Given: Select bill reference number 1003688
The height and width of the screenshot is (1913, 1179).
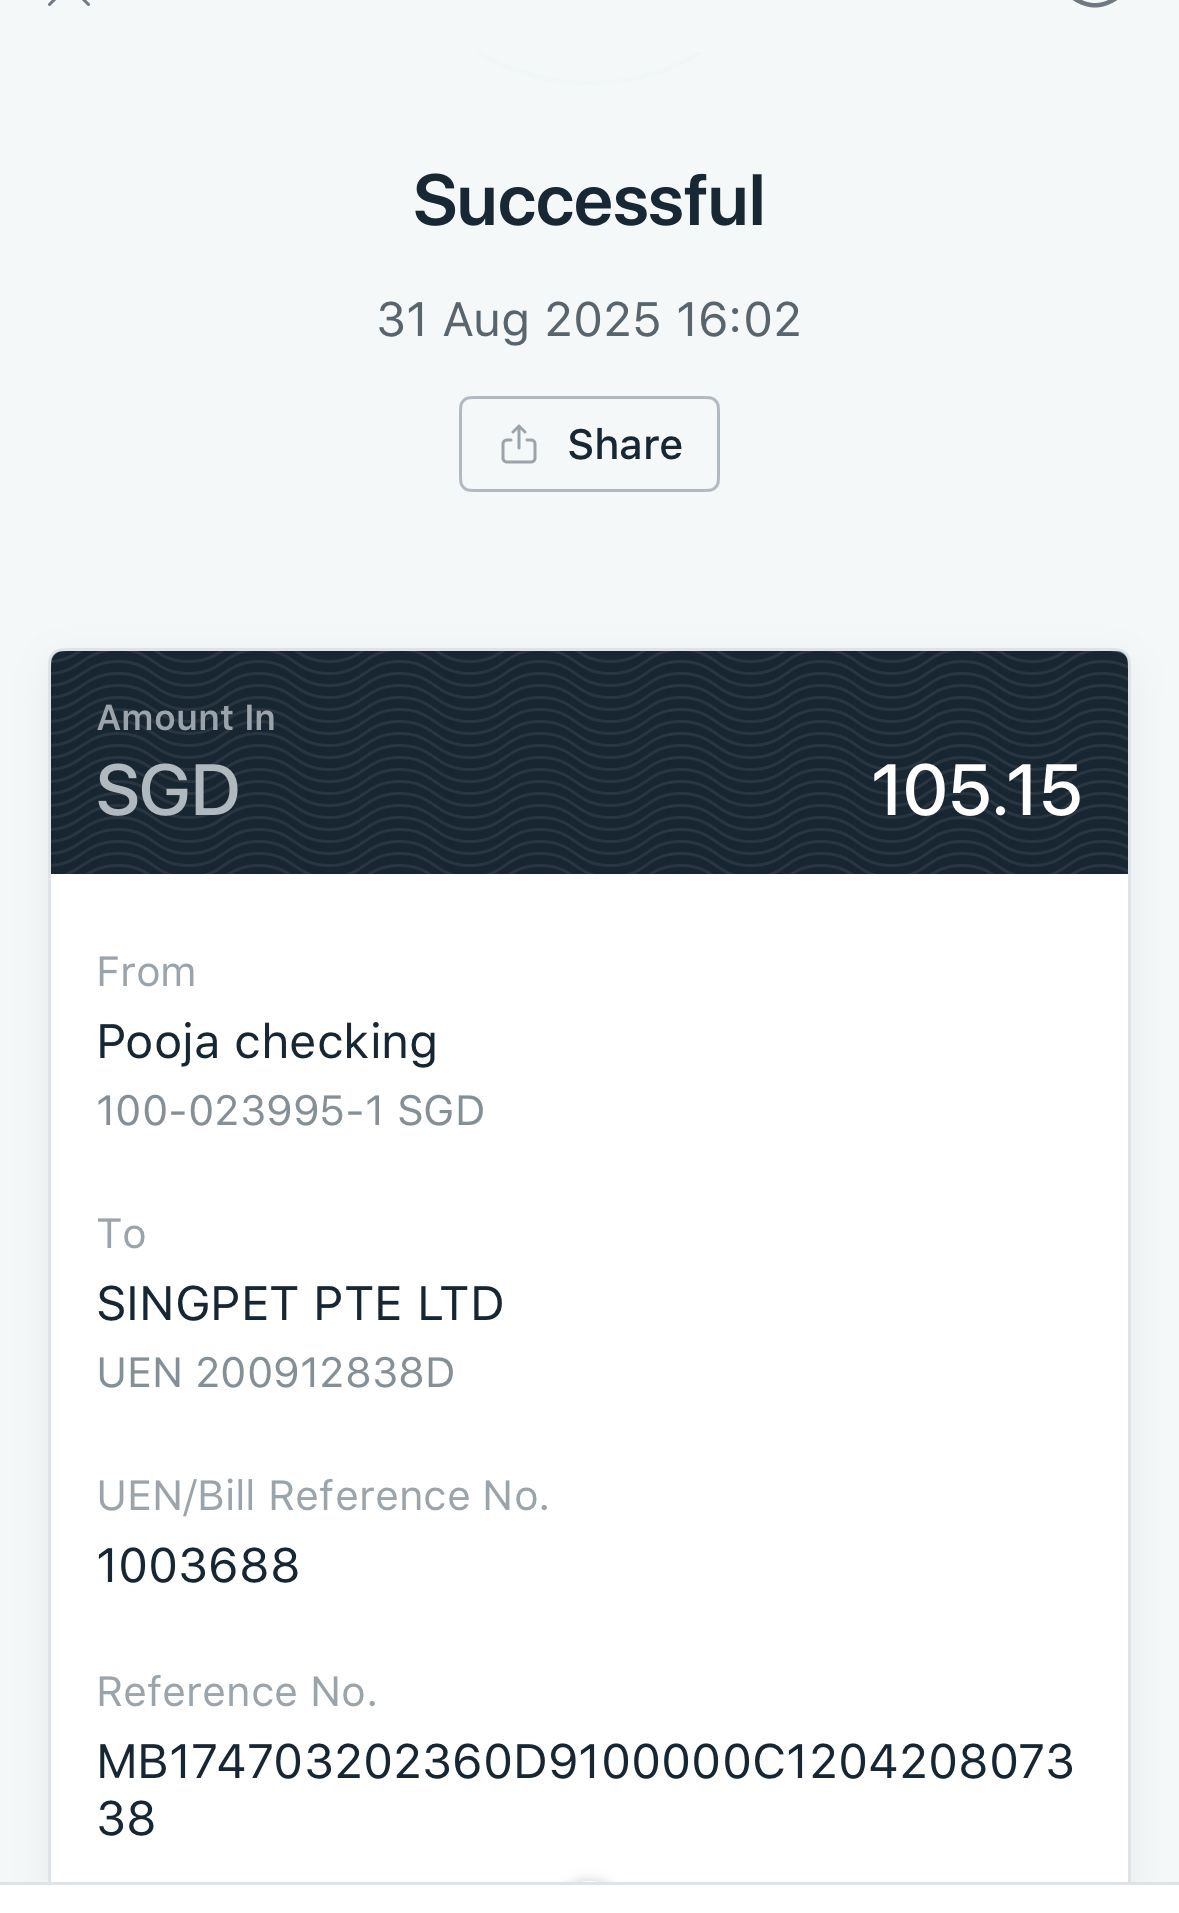Looking at the screenshot, I should [x=198, y=1565].
